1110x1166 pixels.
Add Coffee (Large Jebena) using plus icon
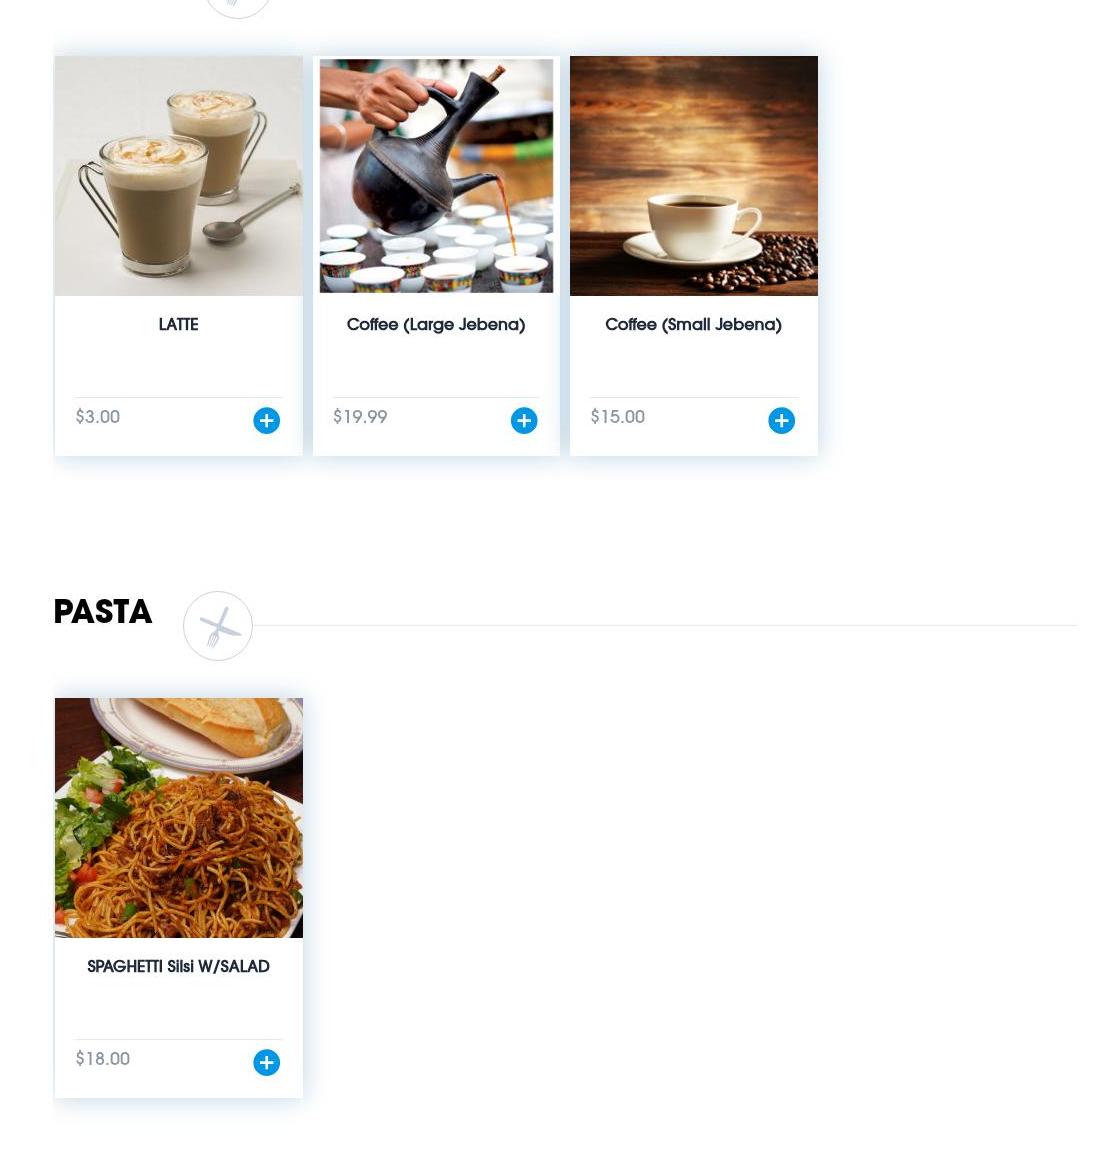[x=524, y=420]
